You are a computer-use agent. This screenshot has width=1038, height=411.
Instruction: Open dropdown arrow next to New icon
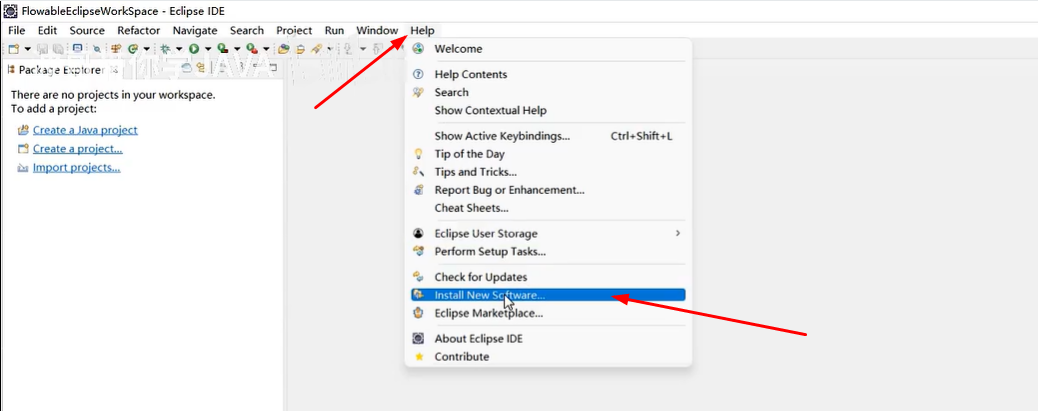tap(27, 48)
